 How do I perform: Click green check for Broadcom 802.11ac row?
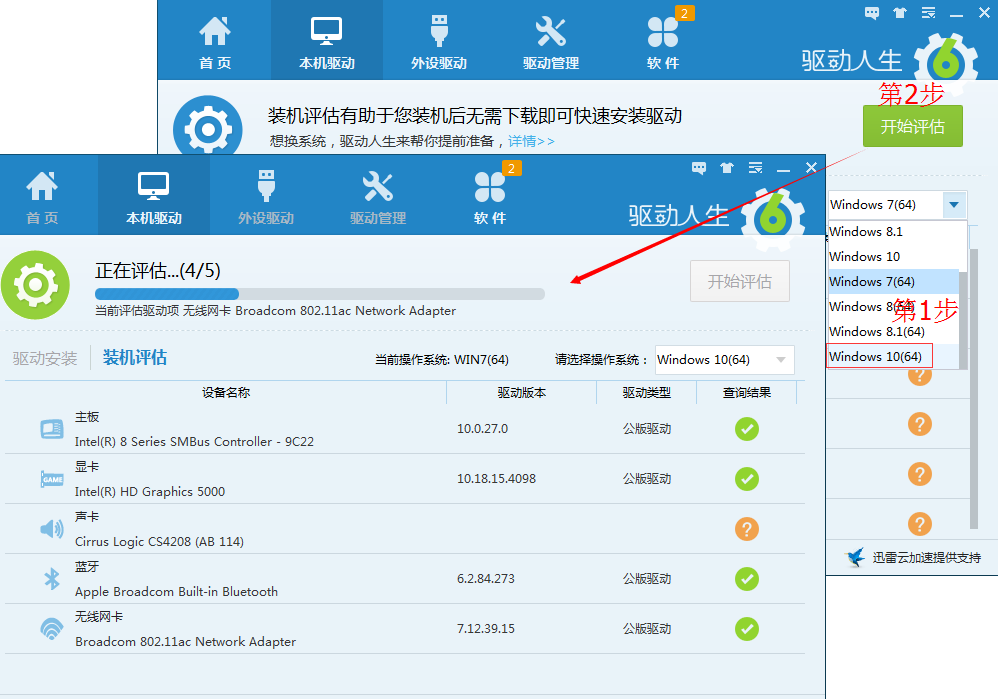pos(747,629)
